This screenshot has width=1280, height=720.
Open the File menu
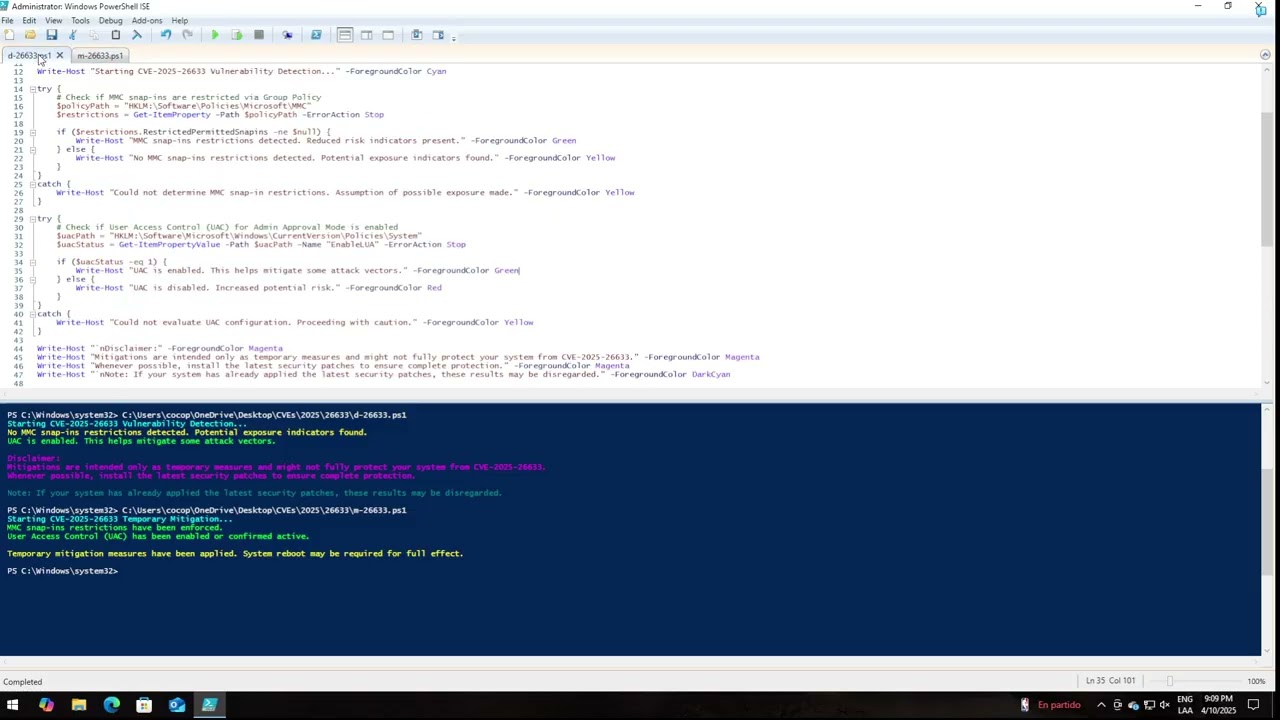point(7,20)
